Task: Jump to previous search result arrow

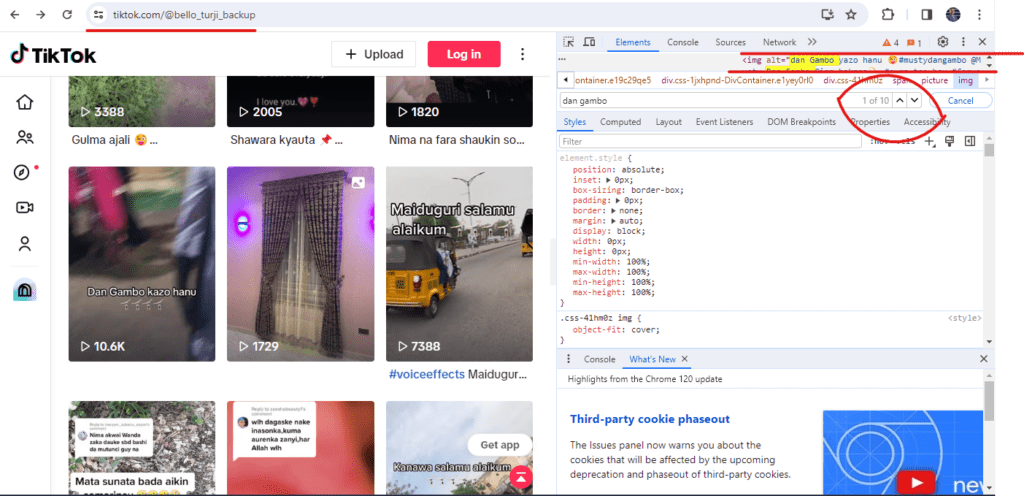Action: click(899, 101)
